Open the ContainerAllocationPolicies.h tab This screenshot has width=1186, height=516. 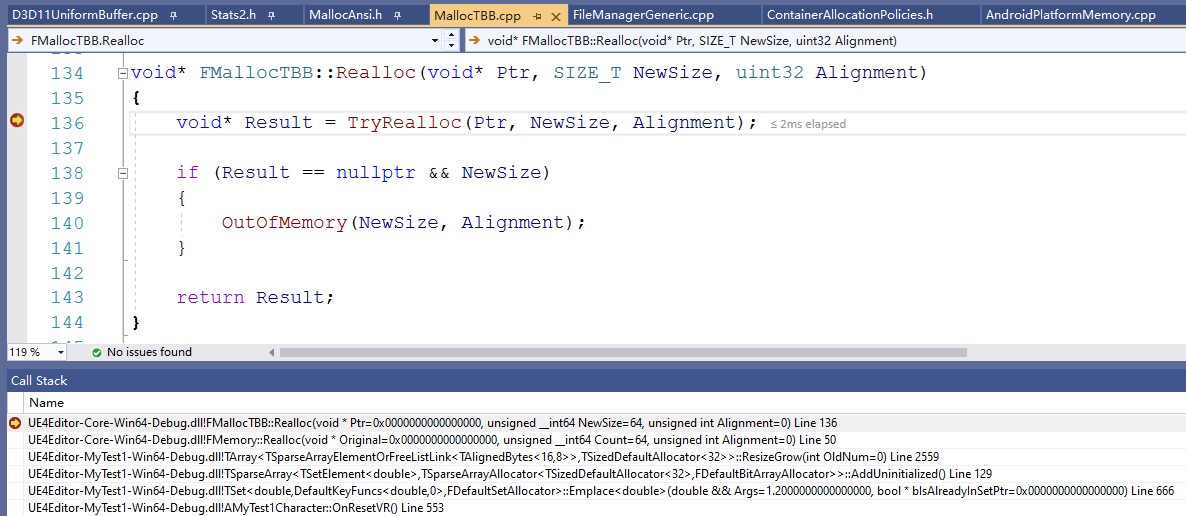[x=849, y=15]
